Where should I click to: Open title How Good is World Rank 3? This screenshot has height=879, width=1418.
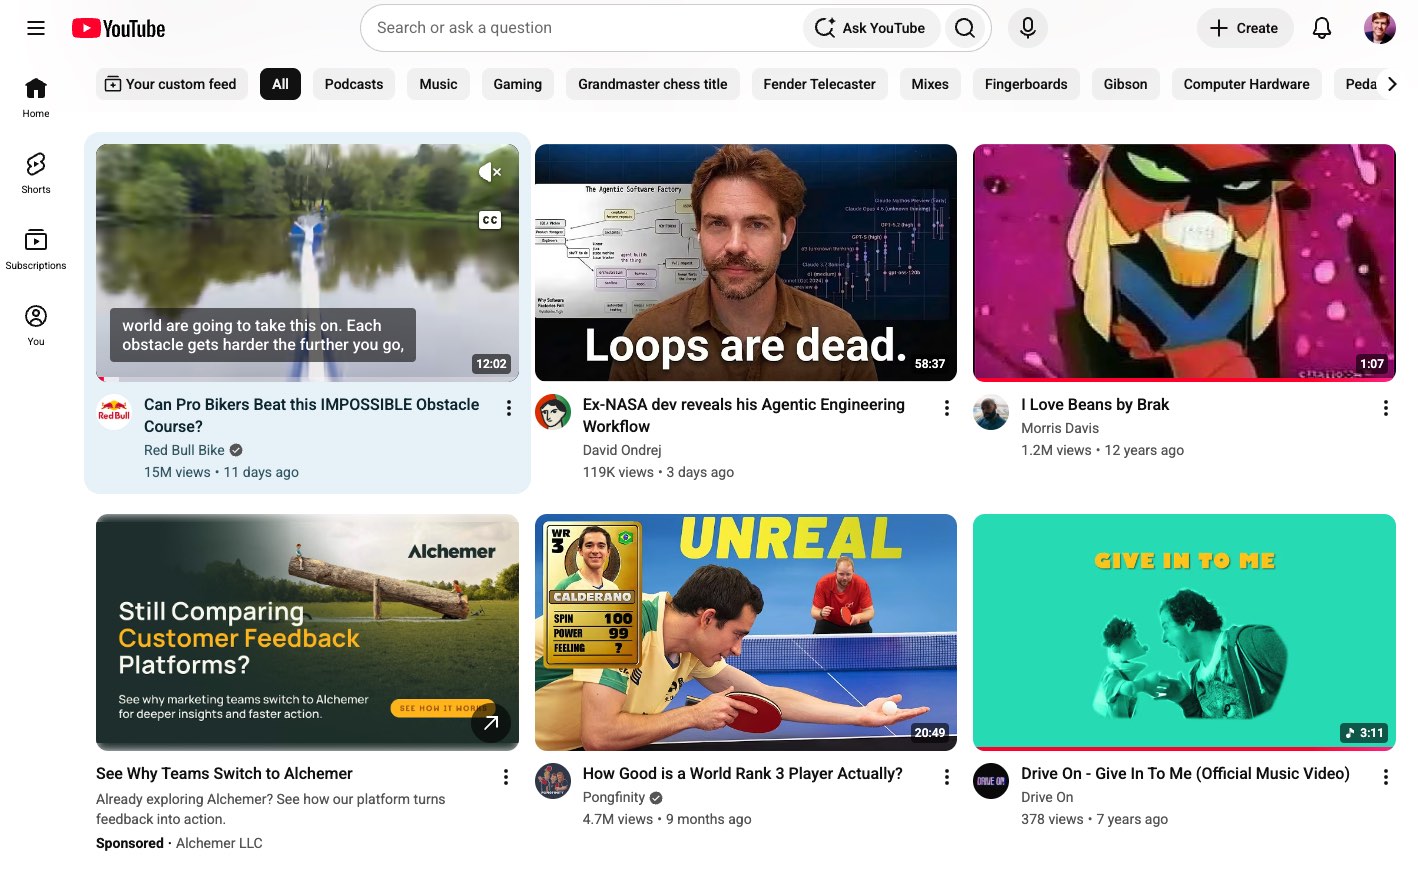743,773
